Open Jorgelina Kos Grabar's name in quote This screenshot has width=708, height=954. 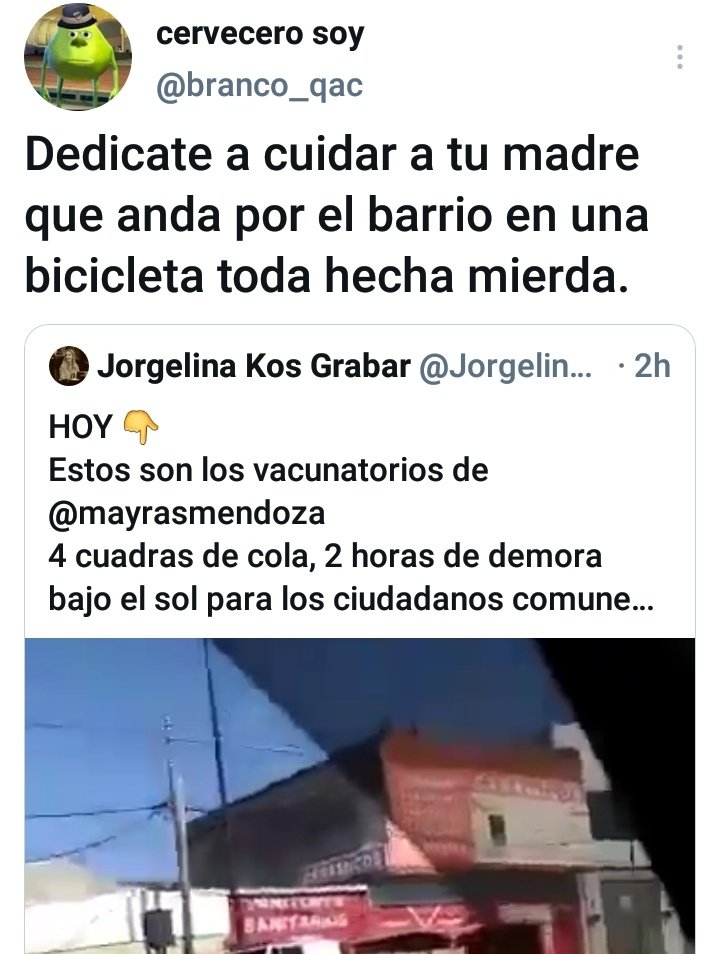pos(254,366)
